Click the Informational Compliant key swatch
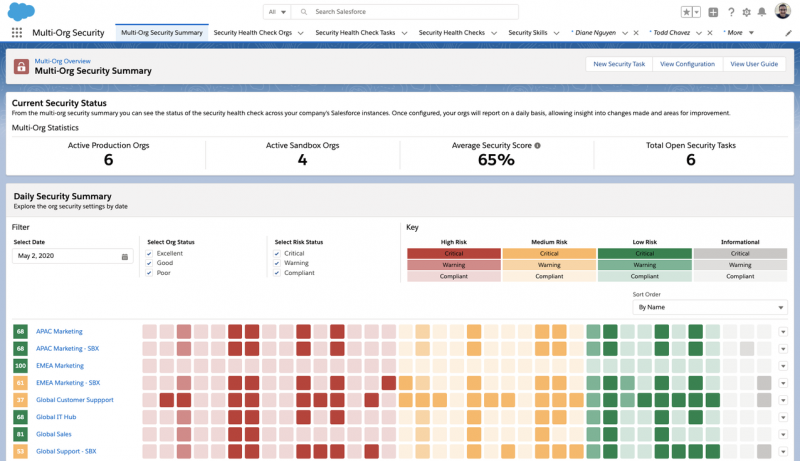This screenshot has width=800, height=461. pos(740,276)
